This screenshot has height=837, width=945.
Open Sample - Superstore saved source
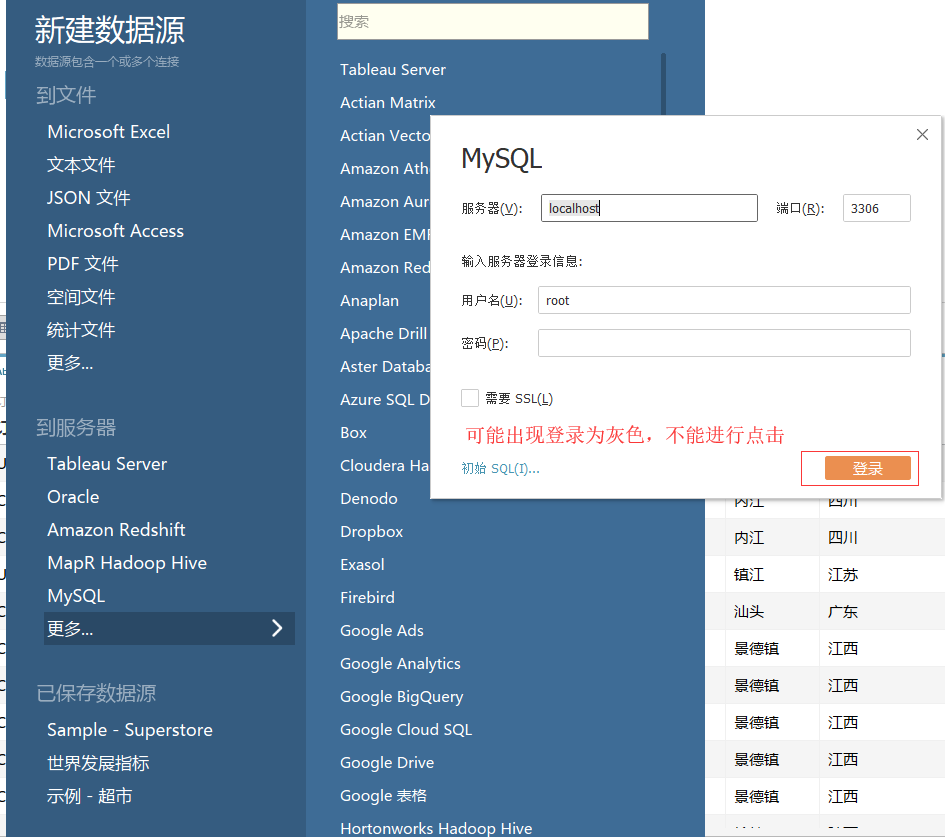coord(130,730)
